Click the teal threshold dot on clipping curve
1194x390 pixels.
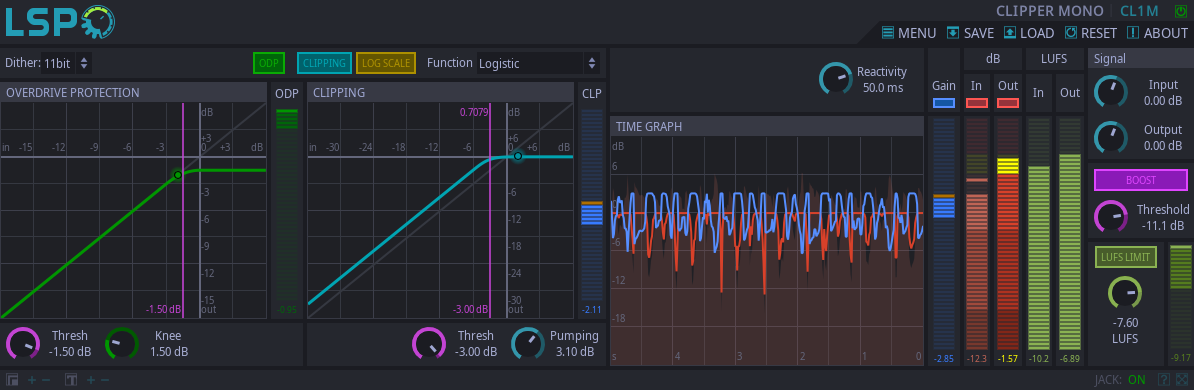[x=518, y=156]
